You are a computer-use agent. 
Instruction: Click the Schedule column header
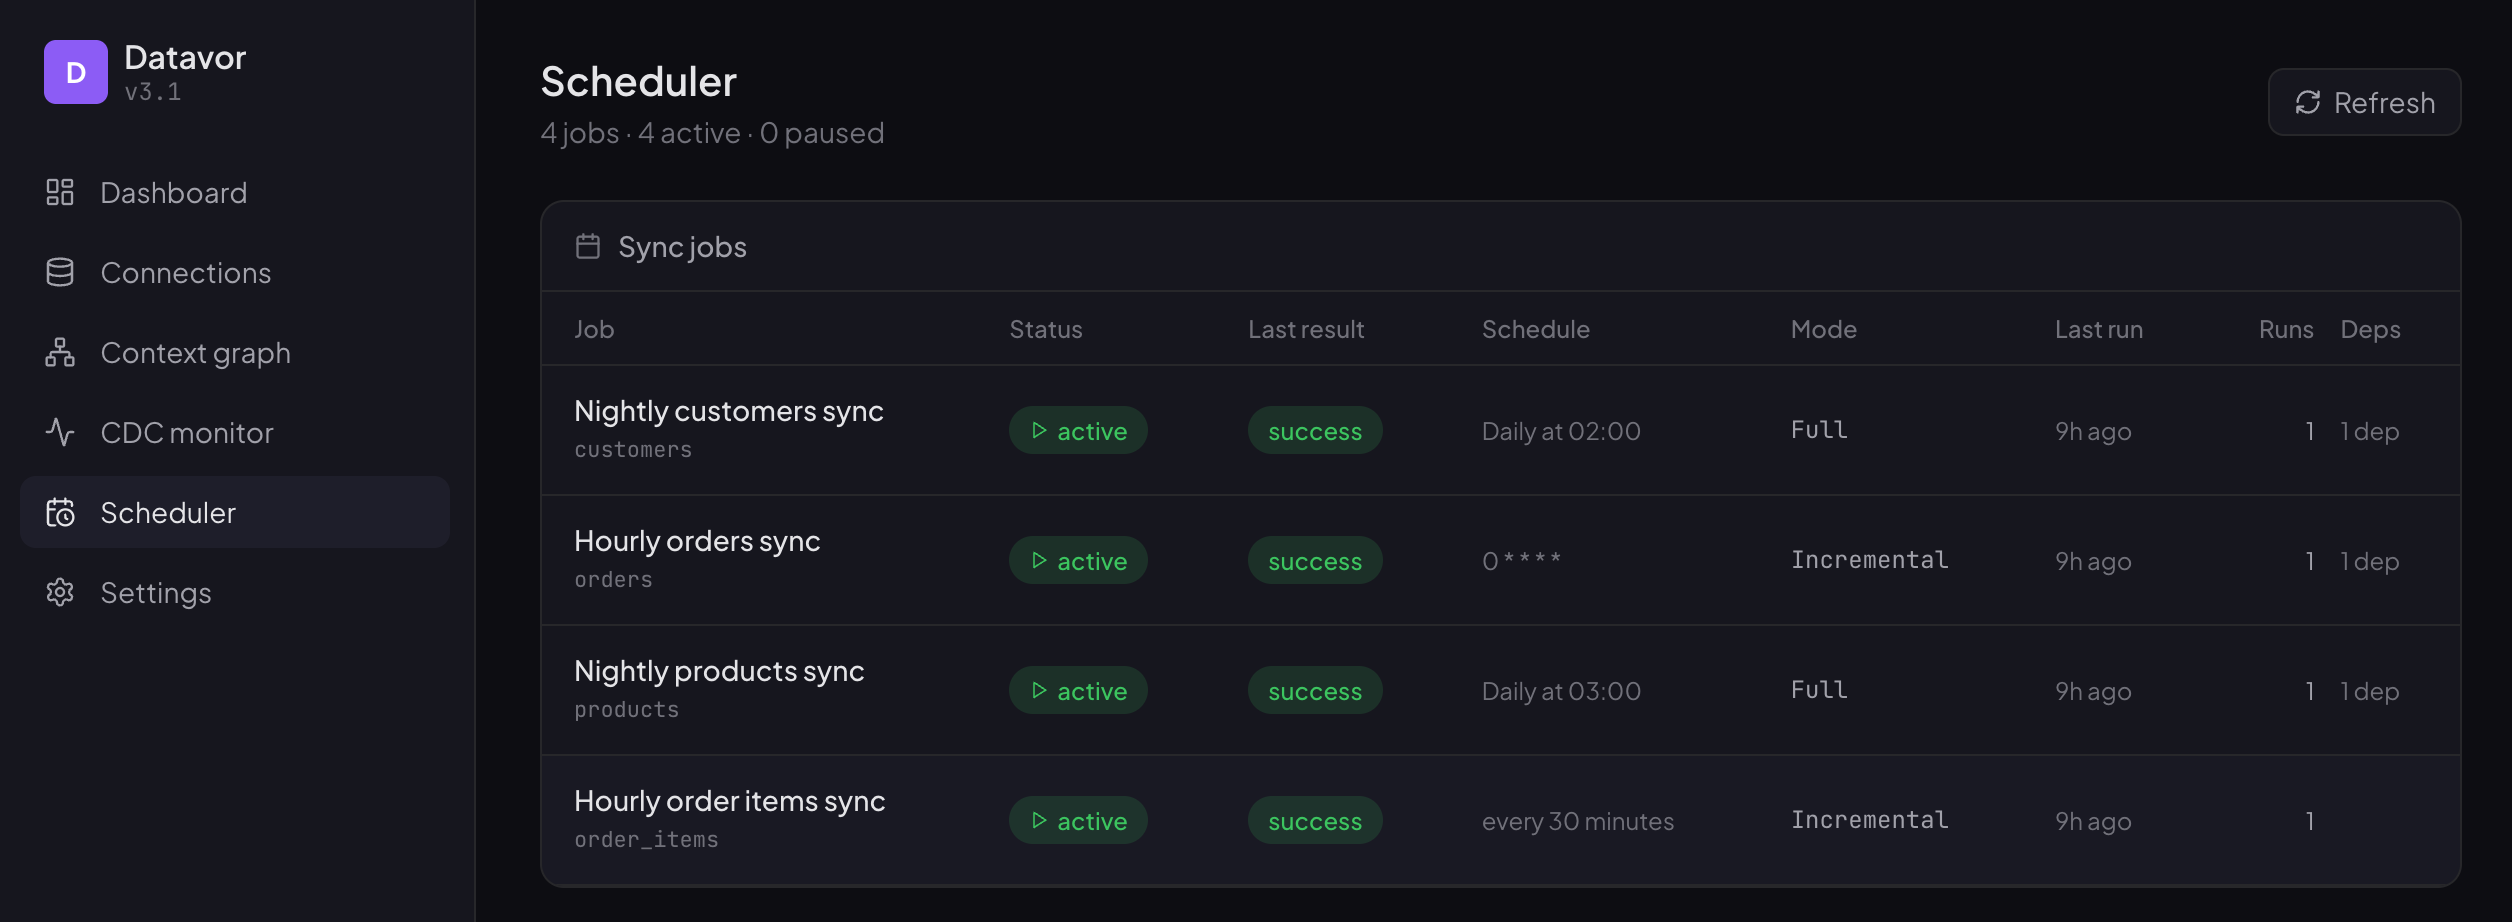pos(1536,329)
